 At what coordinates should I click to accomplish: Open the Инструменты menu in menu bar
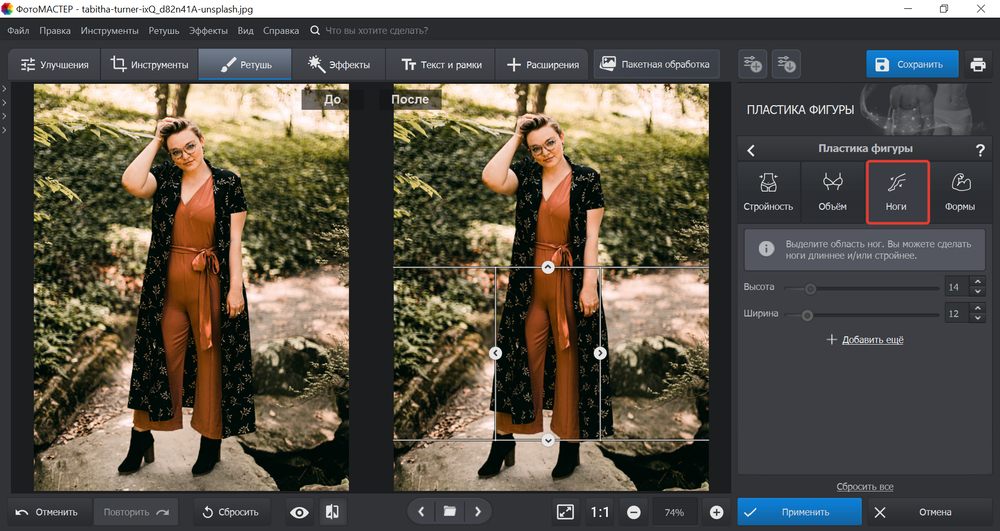pos(110,31)
